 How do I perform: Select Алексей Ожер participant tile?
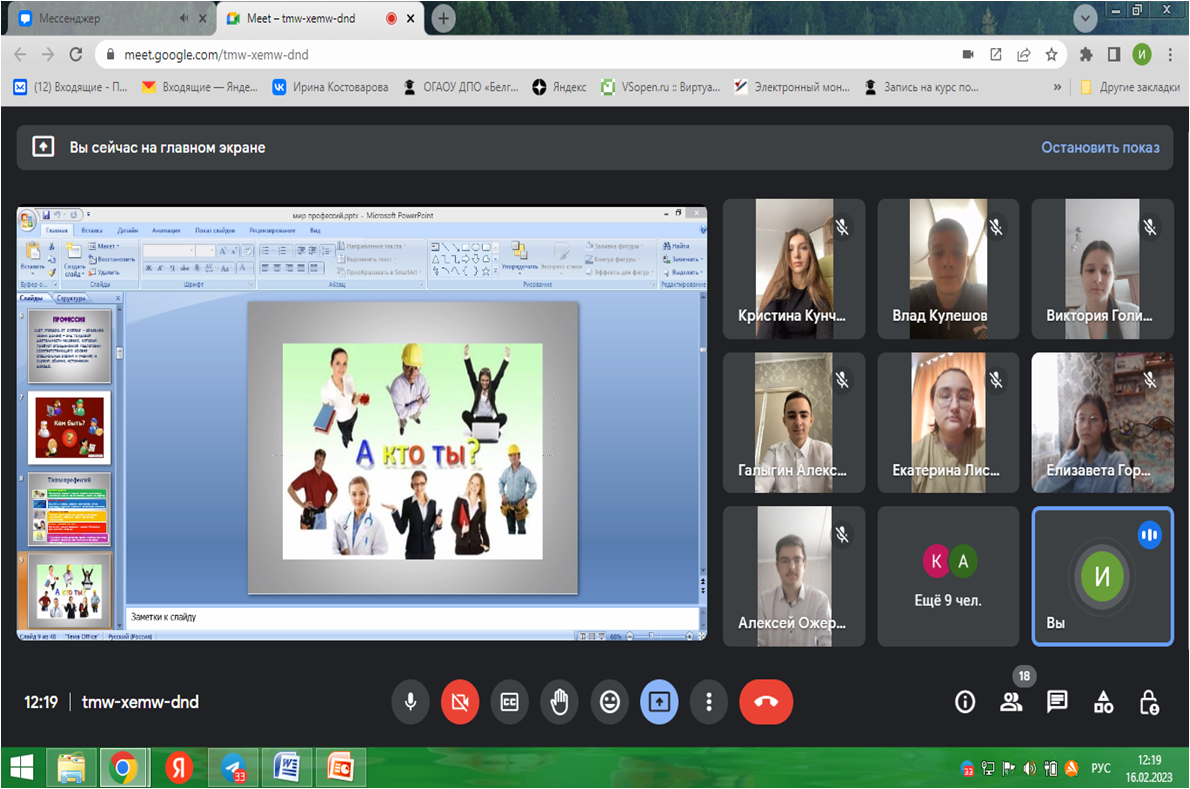[794, 577]
